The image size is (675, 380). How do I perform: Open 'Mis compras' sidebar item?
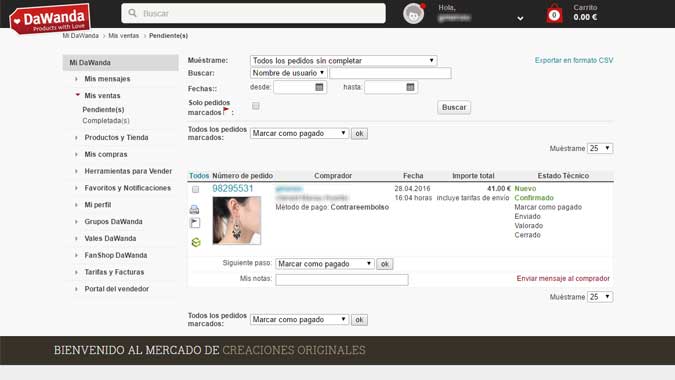pyautogui.click(x=106, y=154)
